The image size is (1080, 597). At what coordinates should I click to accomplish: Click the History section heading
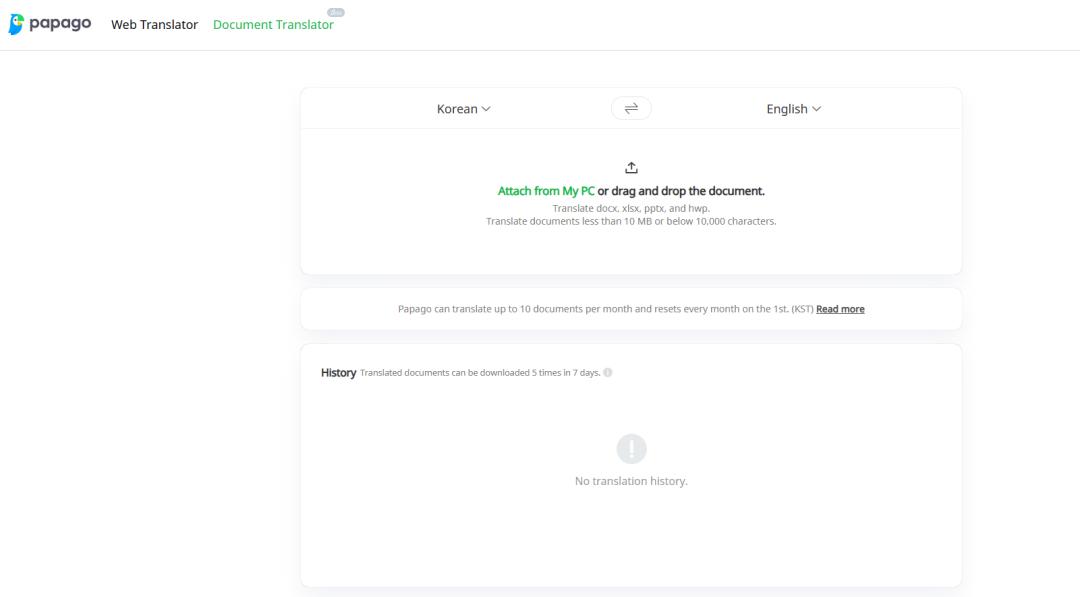point(338,373)
